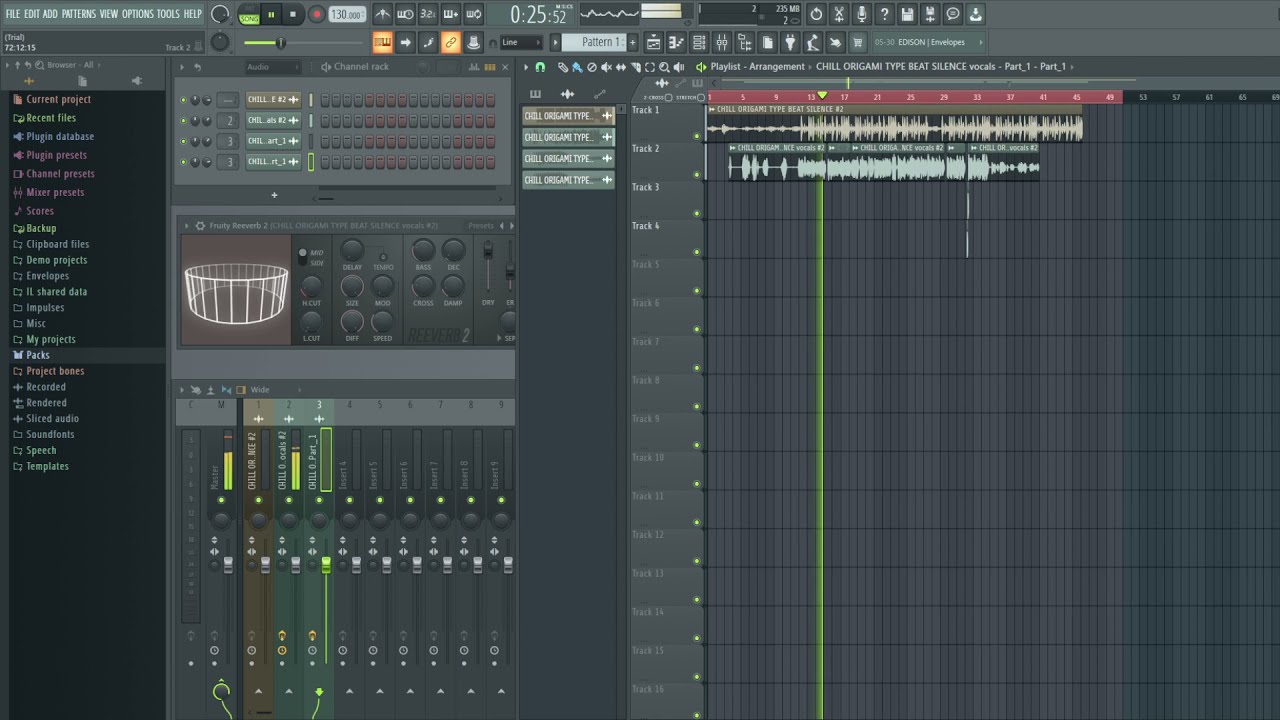1280x720 pixels.
Task: Open the Line snap dropdown
Action: (521, 42)
